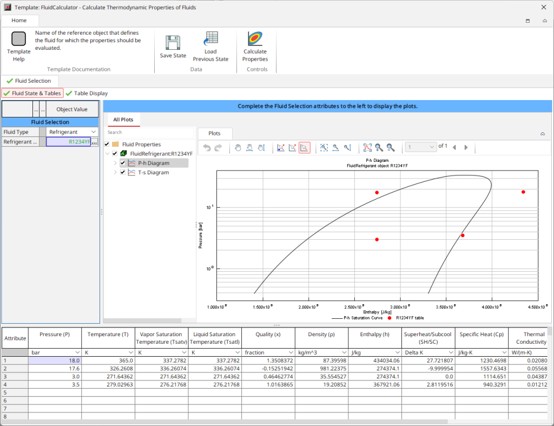This screenshot has width=554, height=426.
Task: Uncheck the Fluid Properties checkbox
Action: (x=107, y=144)
